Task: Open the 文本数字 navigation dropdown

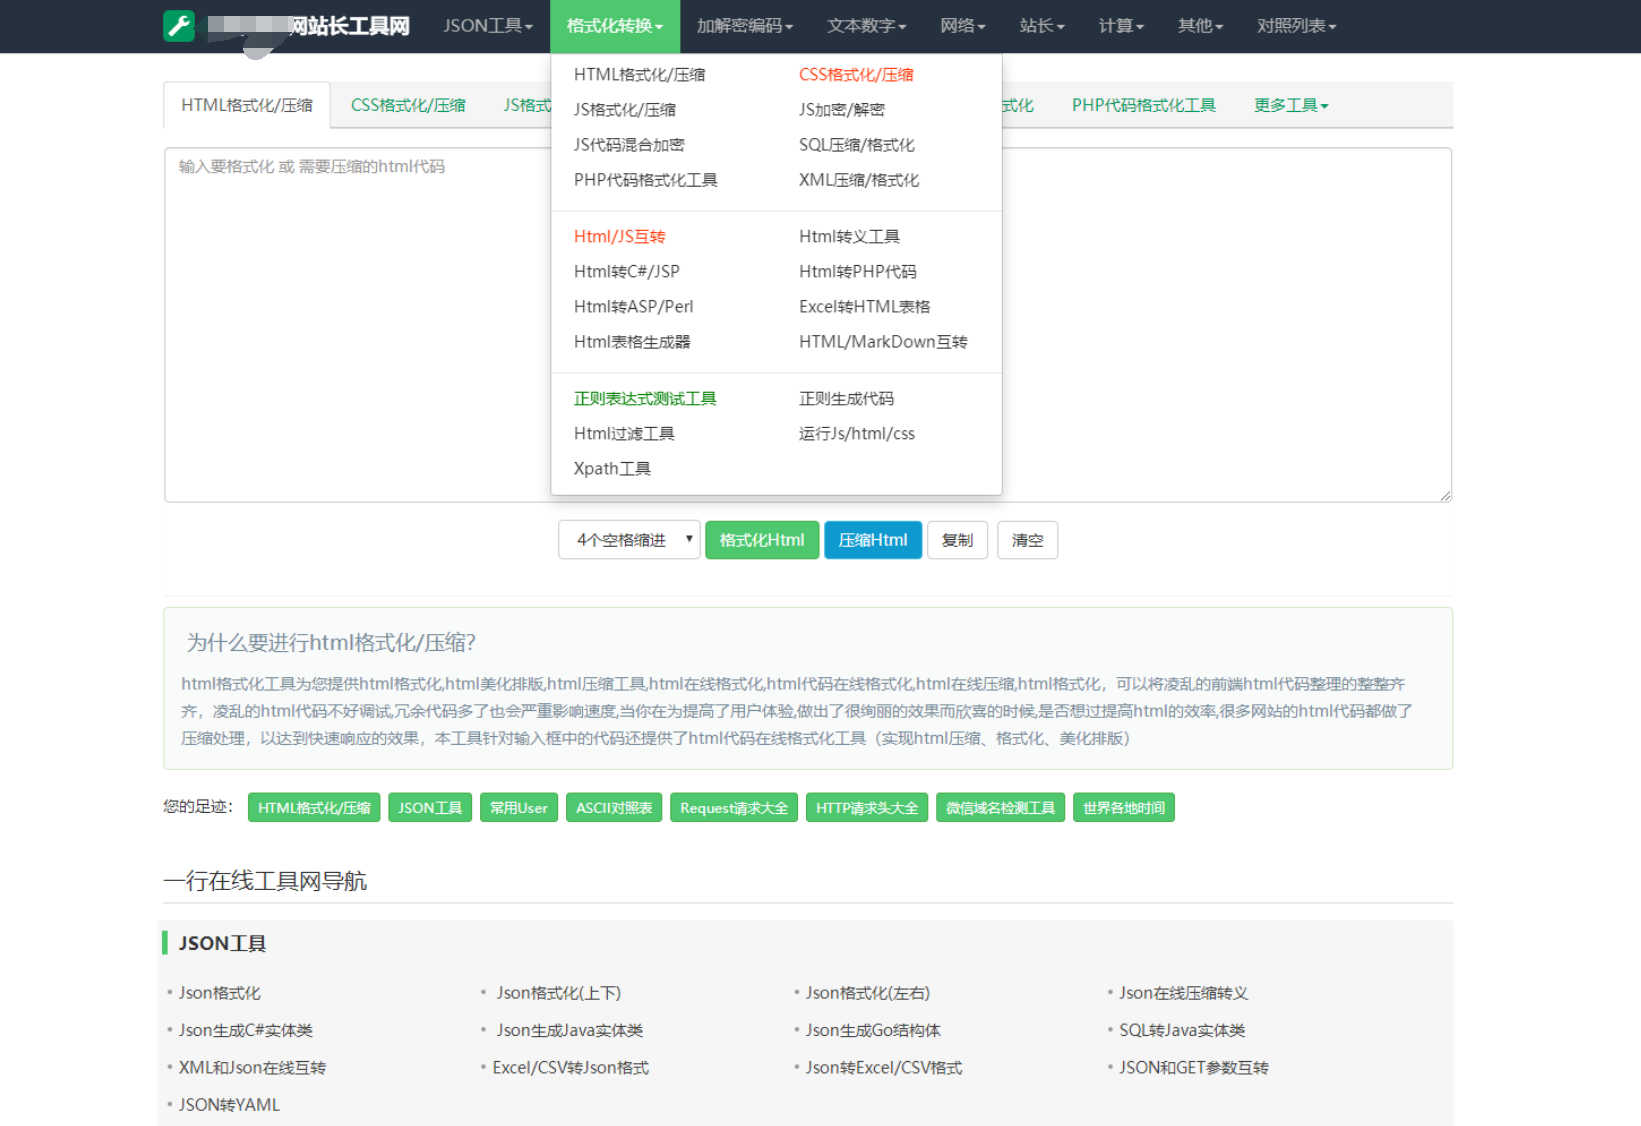Action: (x=866, y=26)
